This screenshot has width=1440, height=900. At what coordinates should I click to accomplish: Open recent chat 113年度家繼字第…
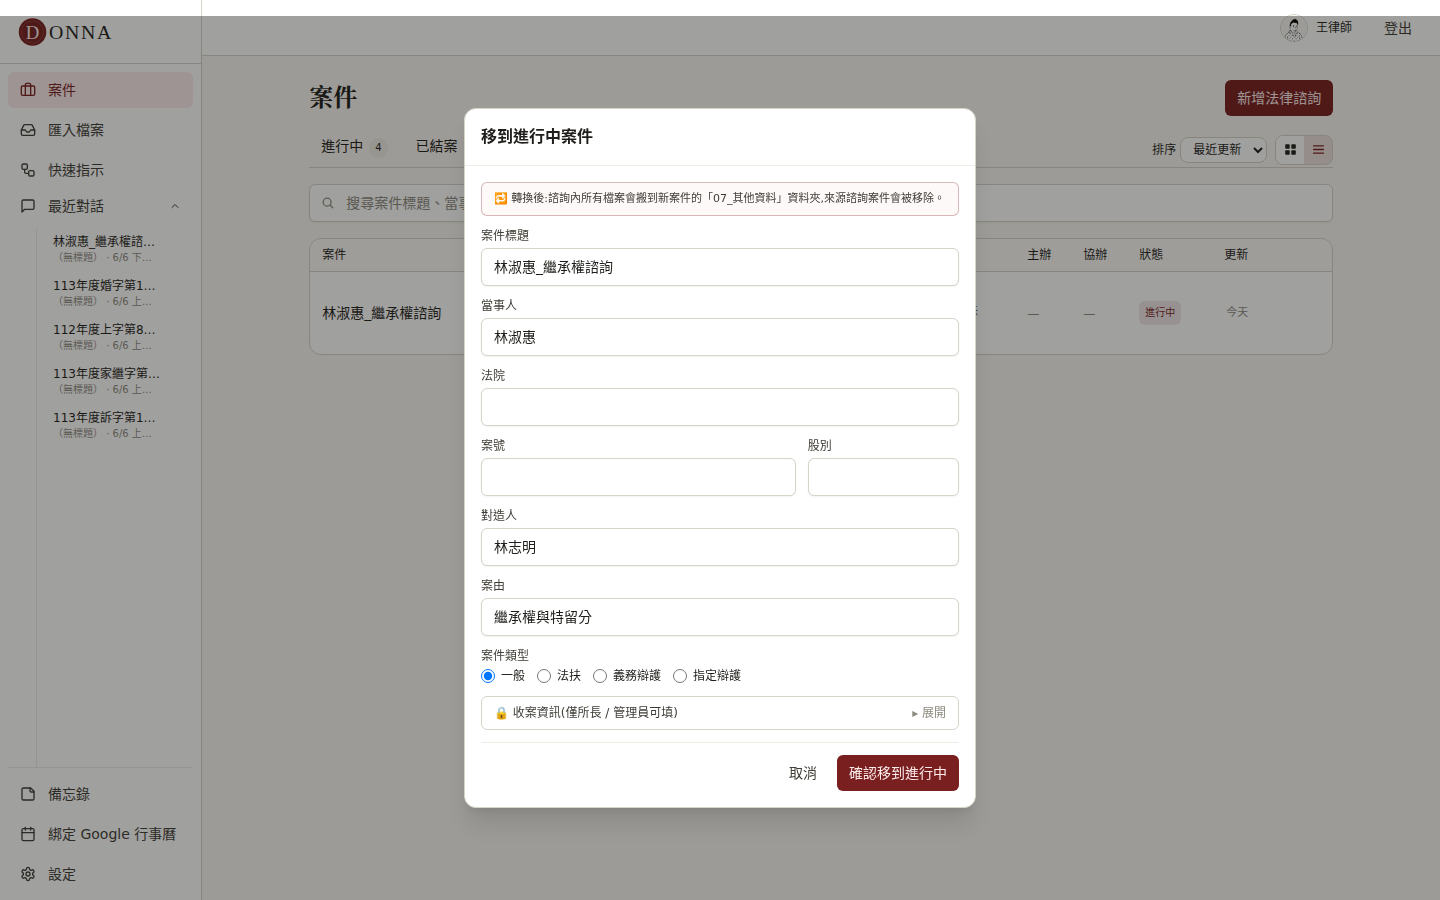(104, 380)
